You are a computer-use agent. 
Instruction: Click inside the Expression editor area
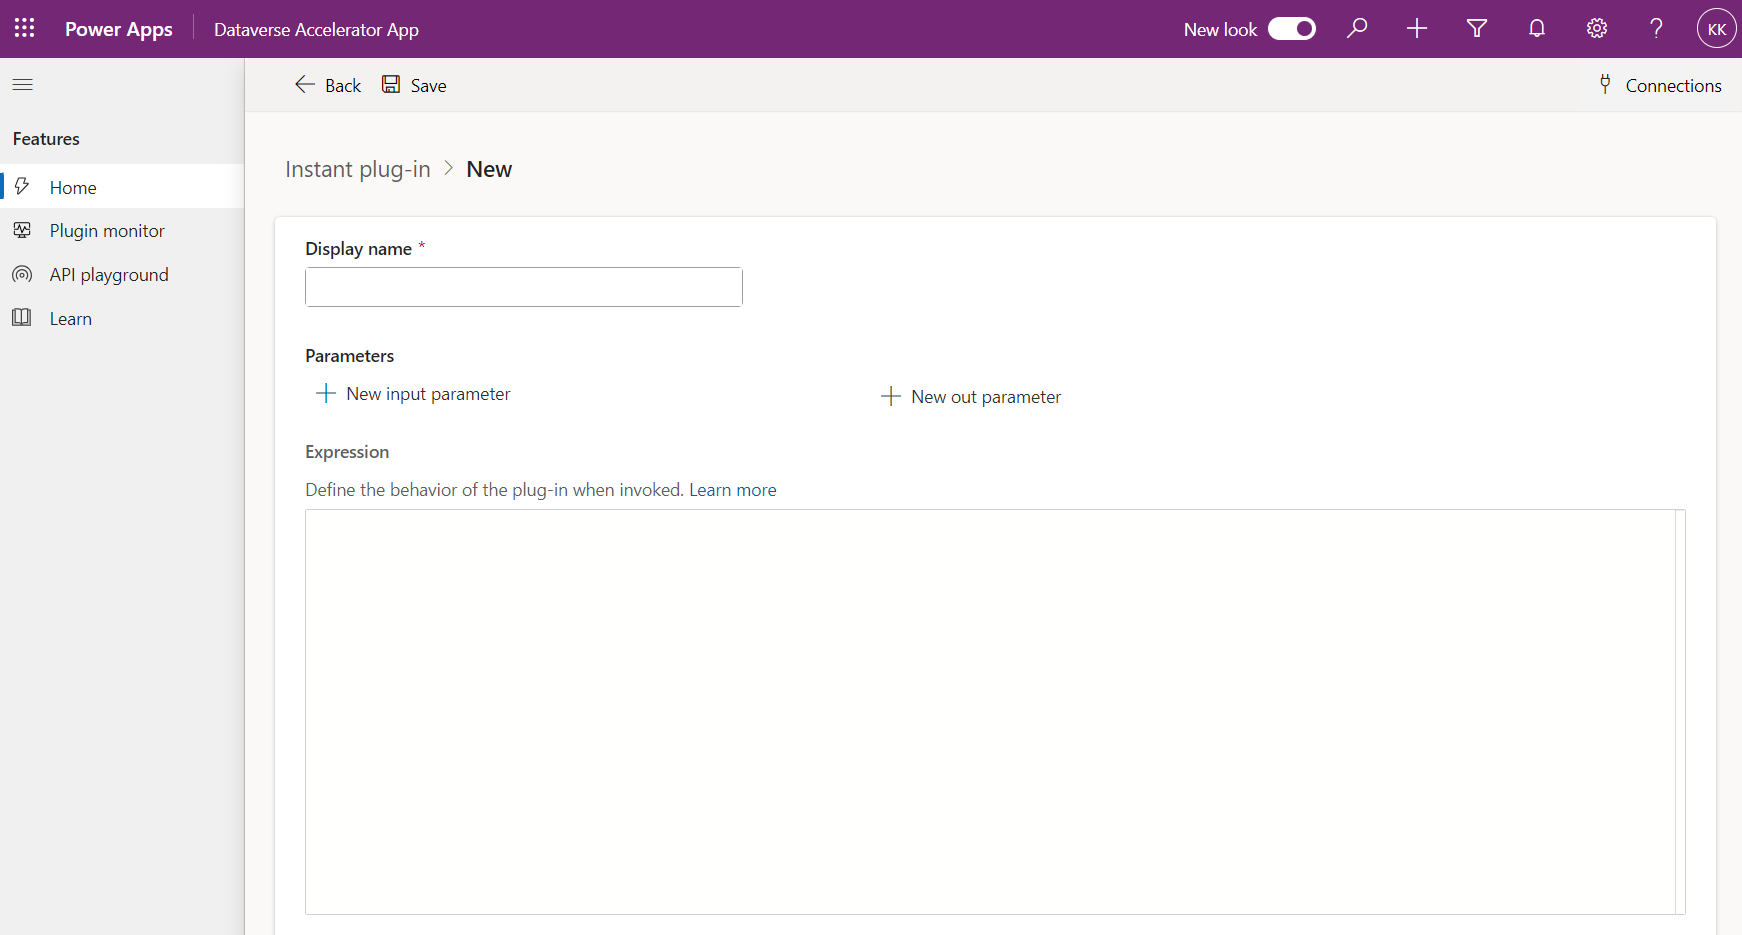(x=990, y=712)
